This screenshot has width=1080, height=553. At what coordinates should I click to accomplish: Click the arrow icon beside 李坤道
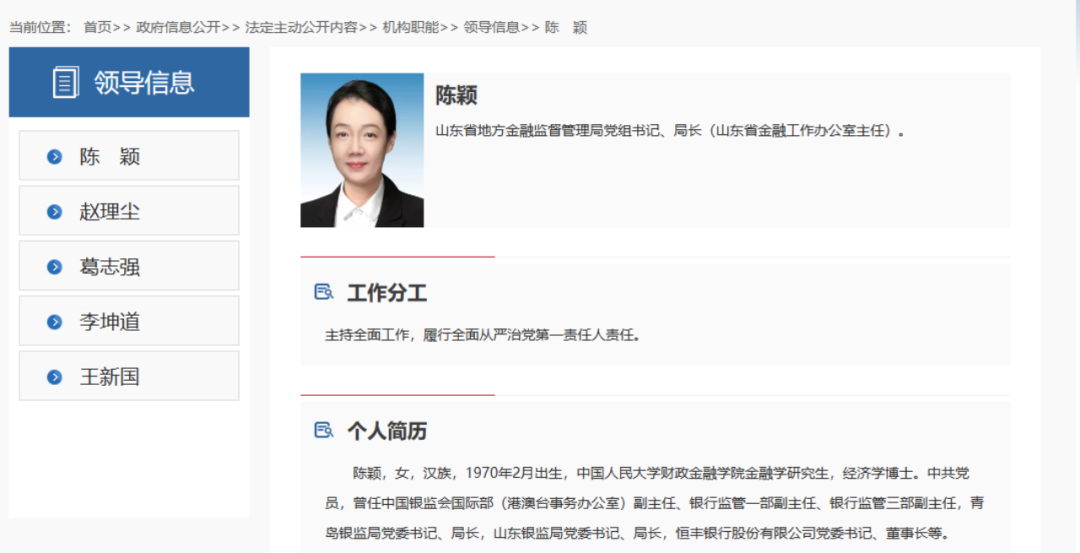click(55, 322)
